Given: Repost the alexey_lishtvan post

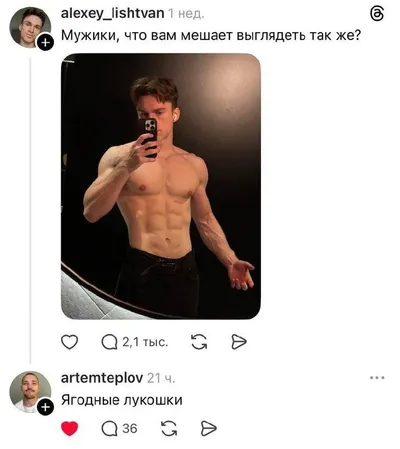Looking at the screenshot, I should 199,342.
